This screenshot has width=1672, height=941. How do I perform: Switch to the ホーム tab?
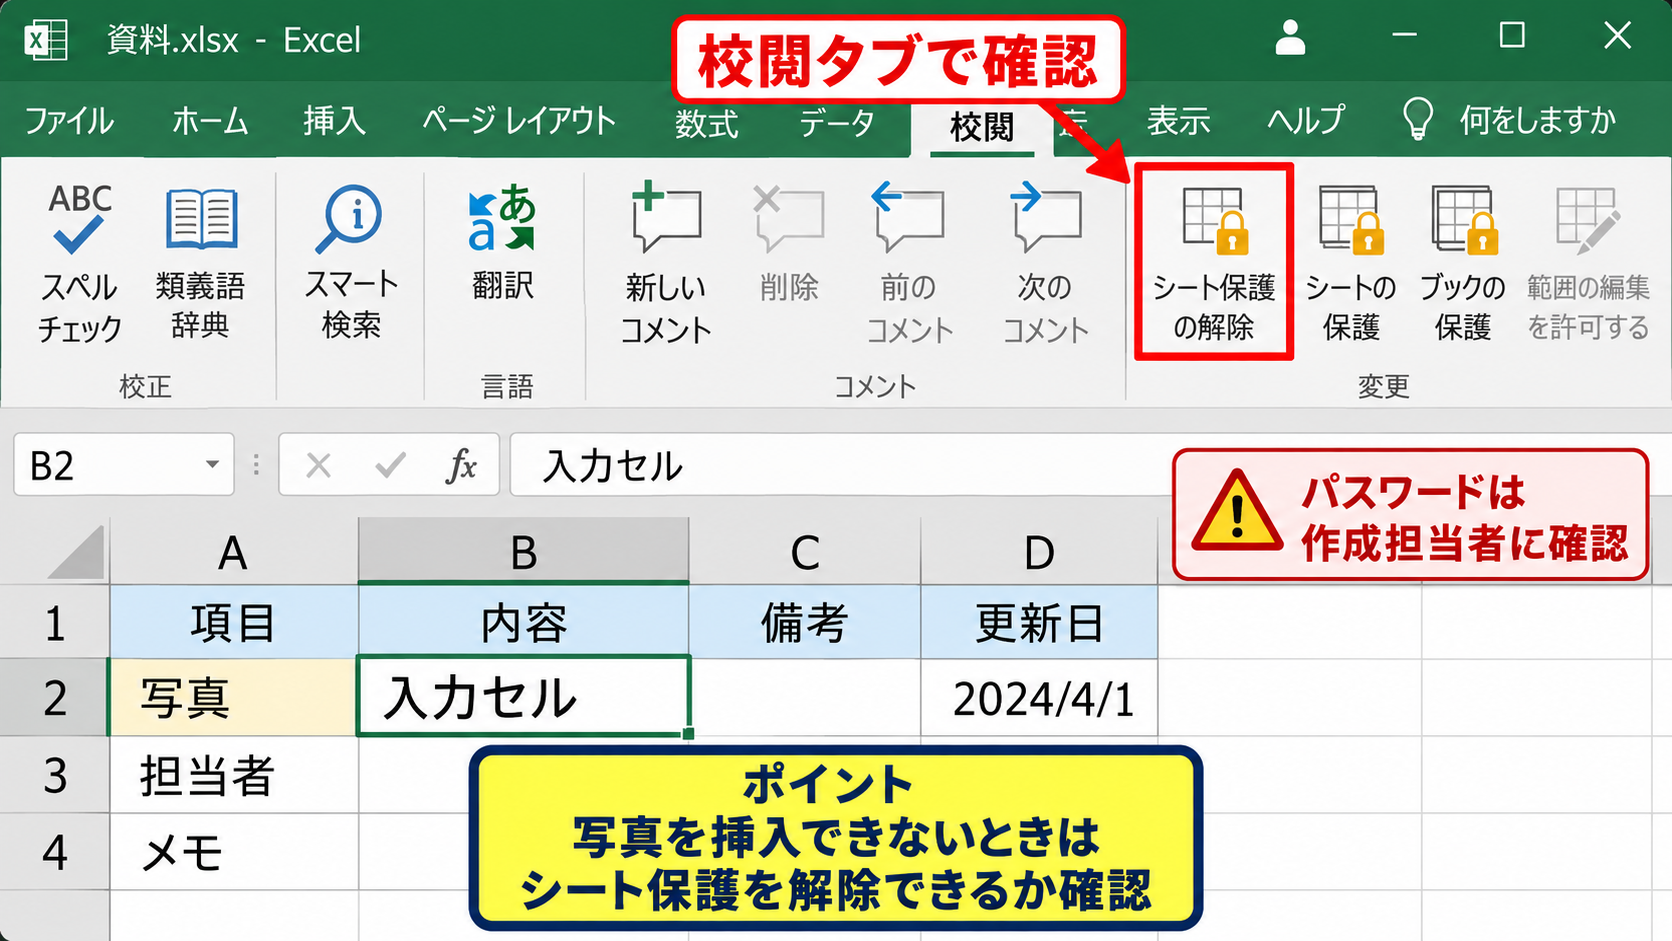(210, 121)
